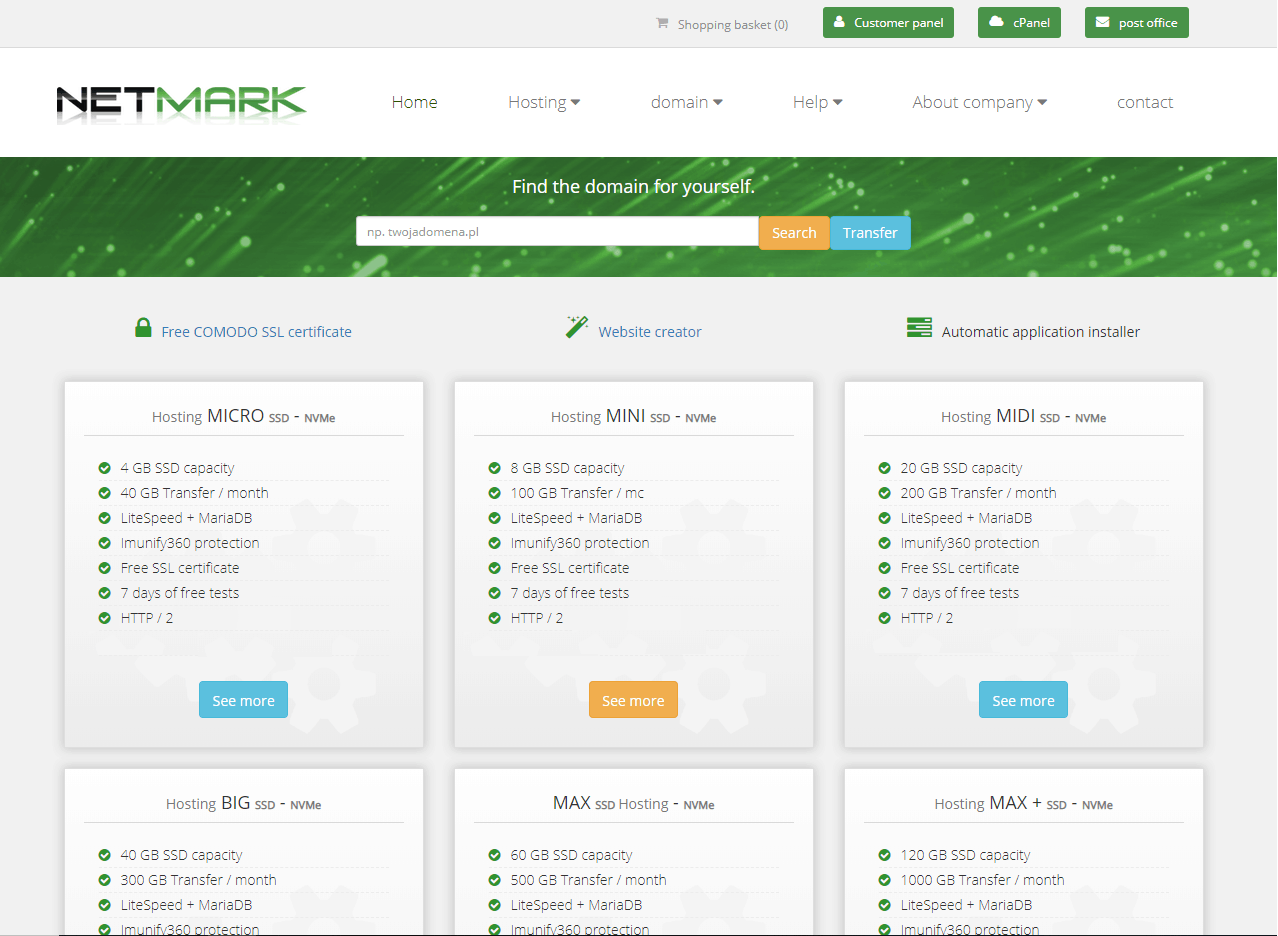Viewport: 1278px width, 936px height.
Task: Open the post office webmail
Action: click(x=1137, y=22)
